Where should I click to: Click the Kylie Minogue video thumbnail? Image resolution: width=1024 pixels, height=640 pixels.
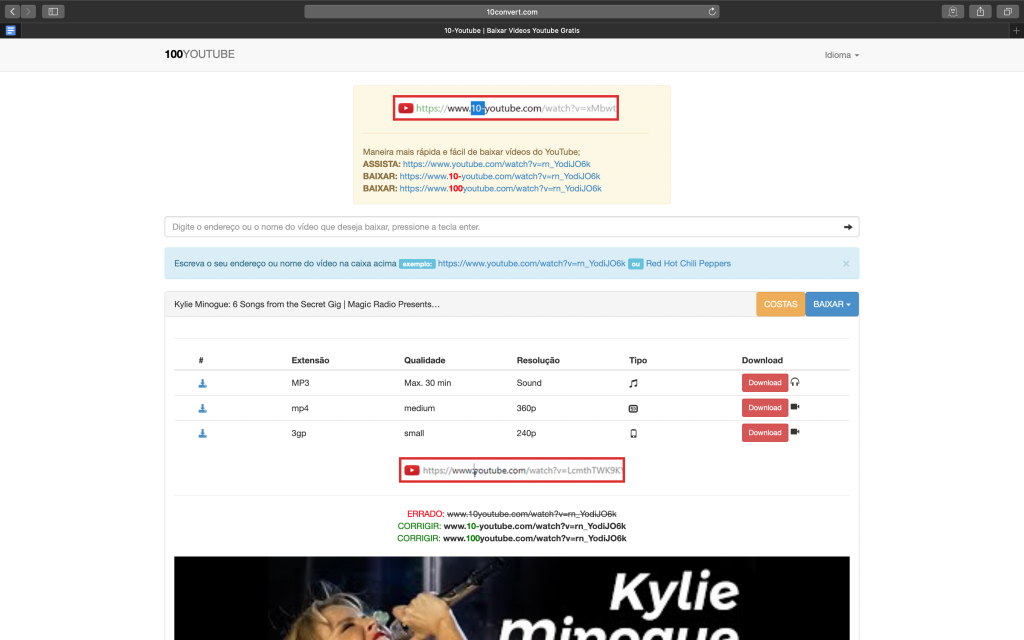512,598
